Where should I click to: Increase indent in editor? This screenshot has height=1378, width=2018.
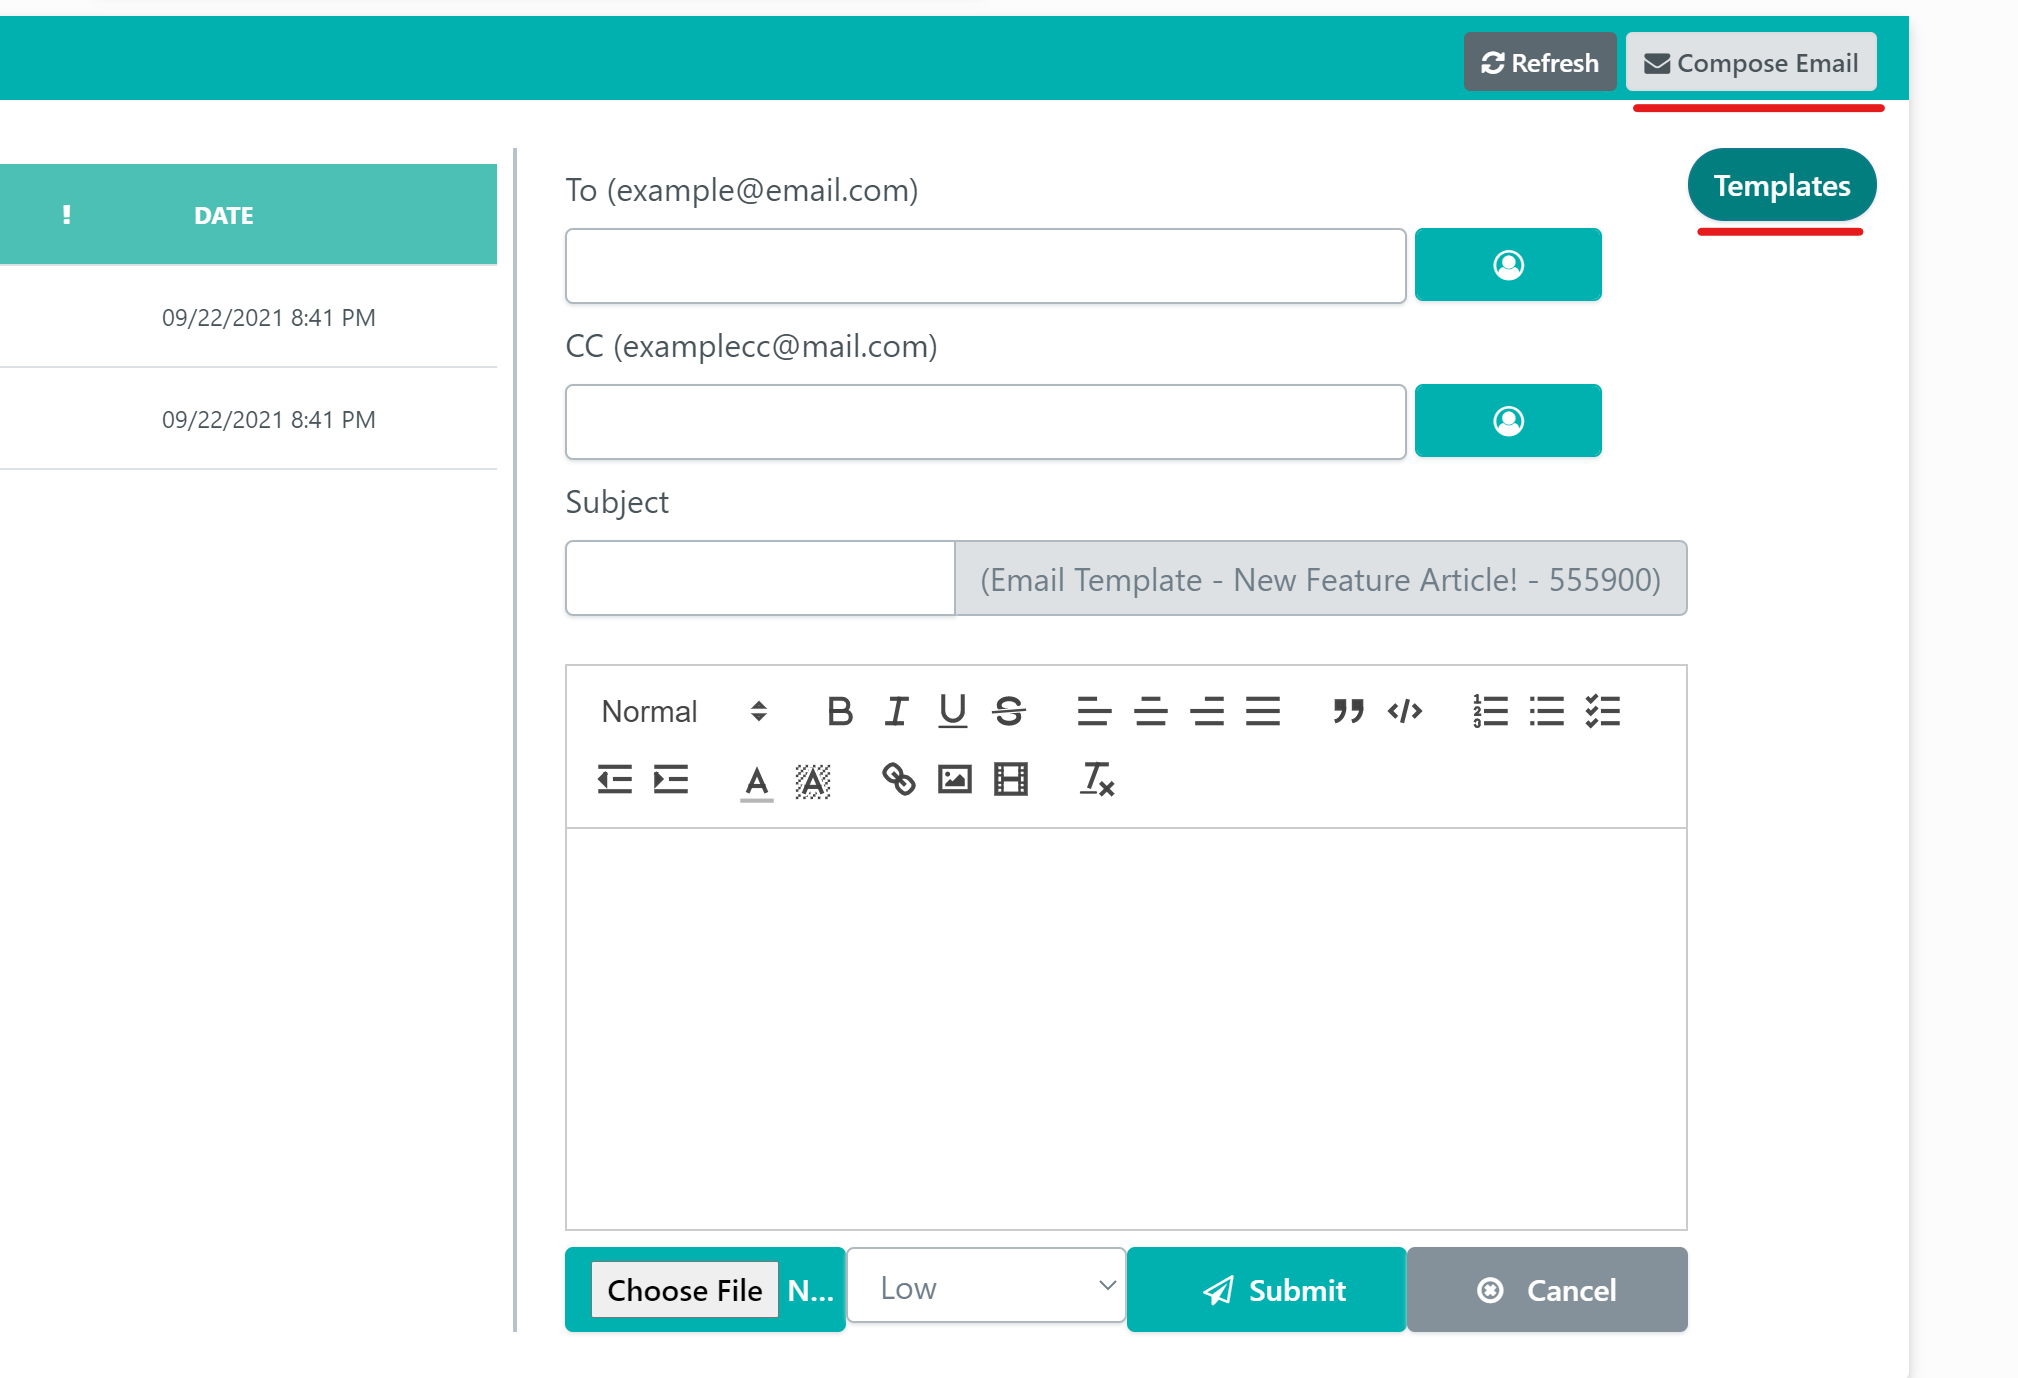(x=671, y=779)
